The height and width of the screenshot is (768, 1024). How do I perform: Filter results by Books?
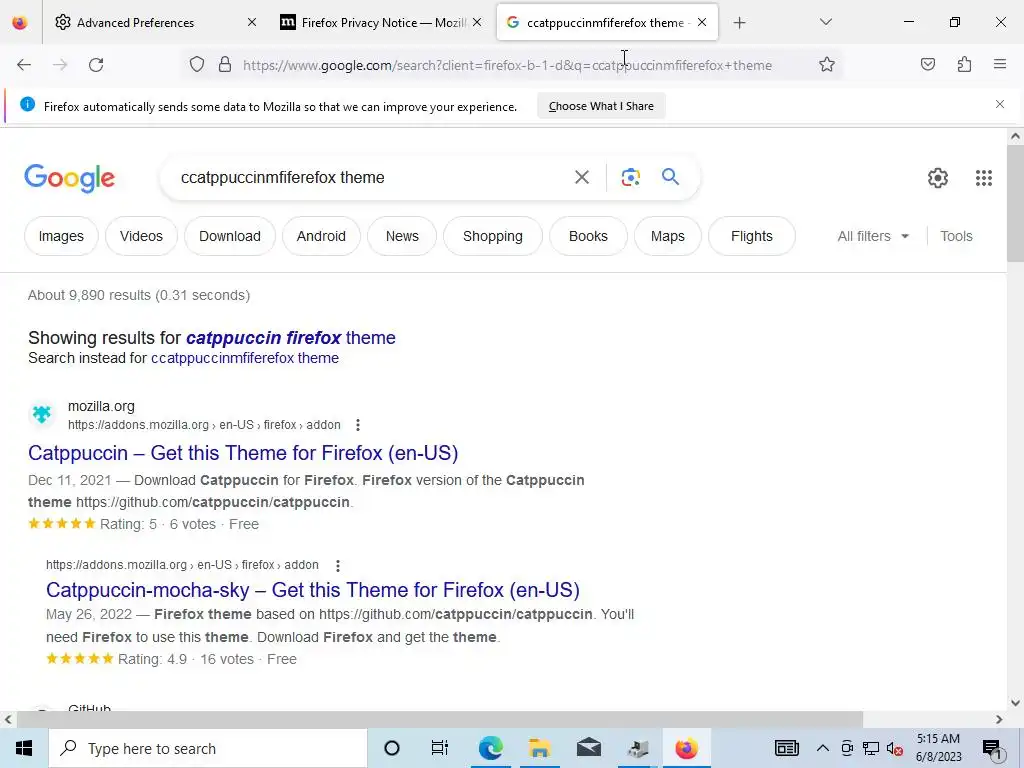588,236
